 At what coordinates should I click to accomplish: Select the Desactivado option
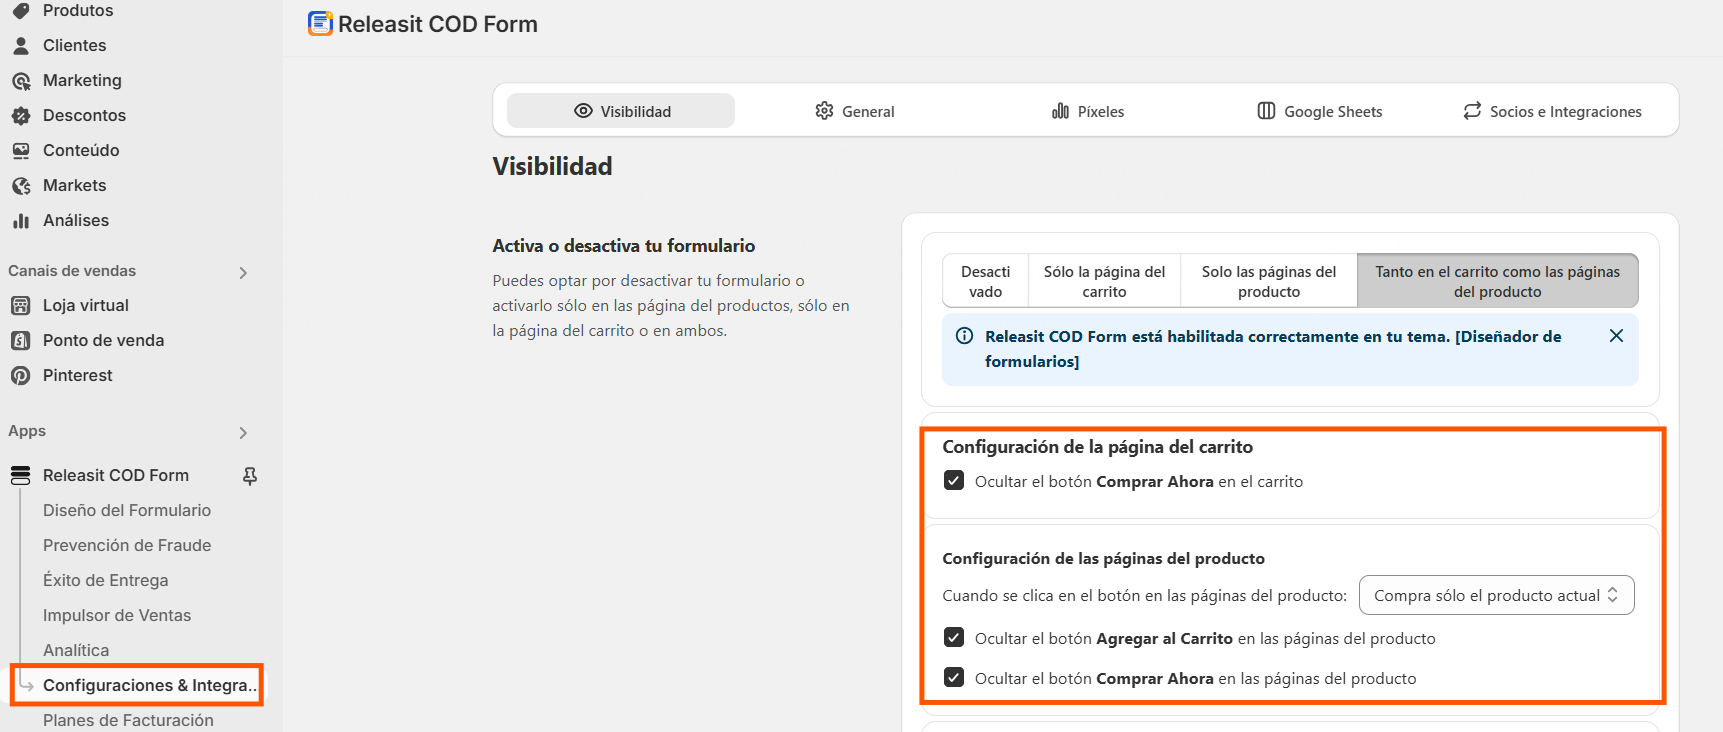click(x=986, y=281)
